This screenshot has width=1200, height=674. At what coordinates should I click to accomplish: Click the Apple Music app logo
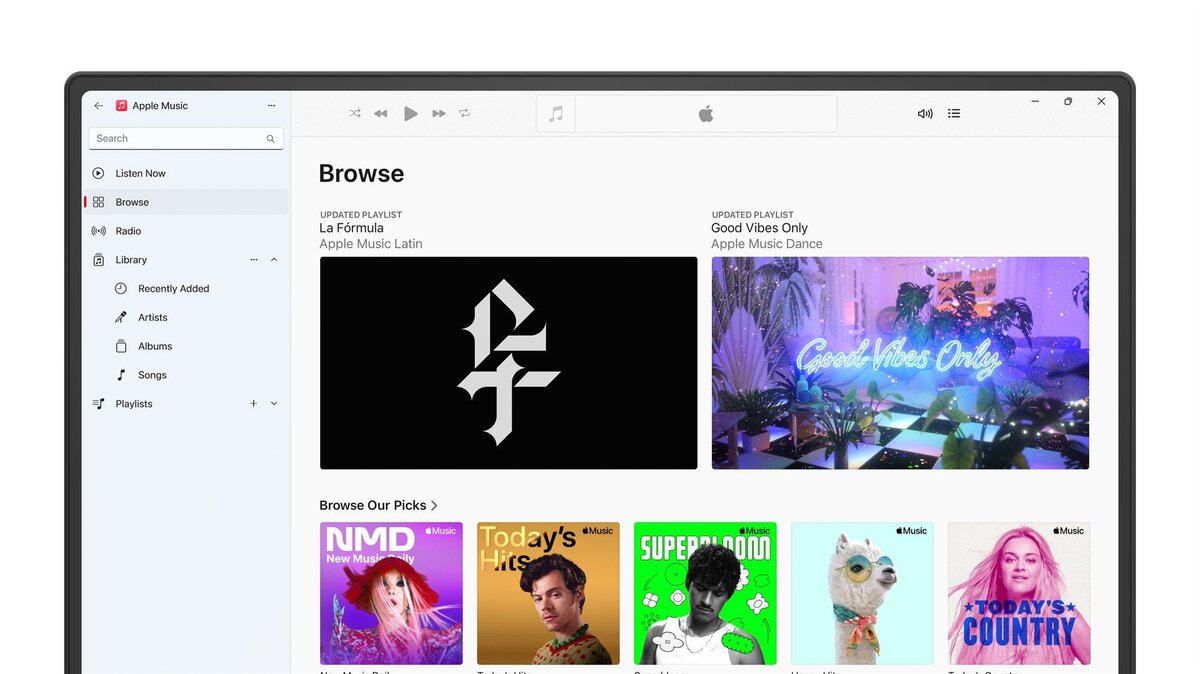[121, 105]
